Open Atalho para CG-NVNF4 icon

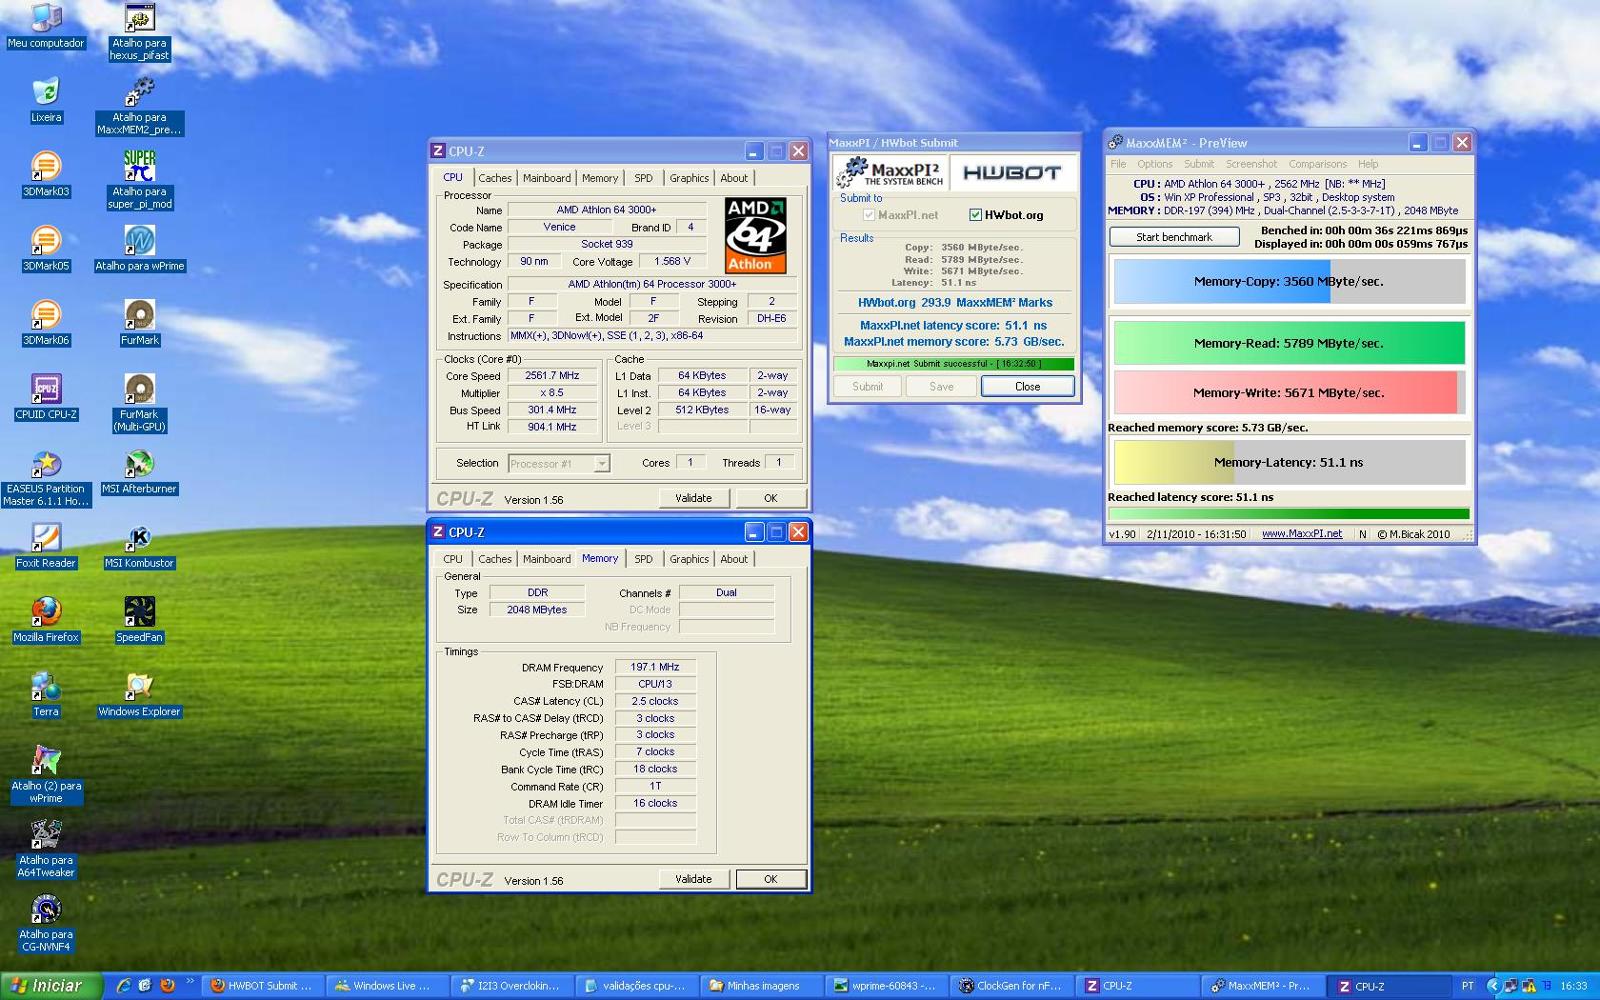(x=46, y=924)
